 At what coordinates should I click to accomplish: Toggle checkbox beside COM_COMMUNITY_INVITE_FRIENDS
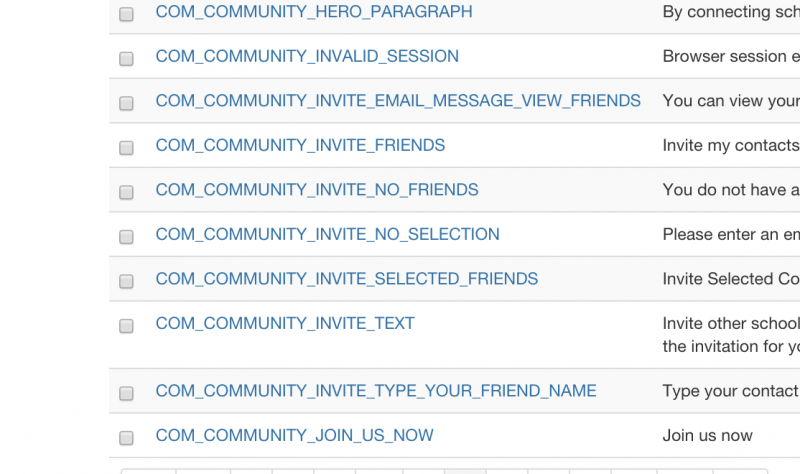click(x=126, y=147)
